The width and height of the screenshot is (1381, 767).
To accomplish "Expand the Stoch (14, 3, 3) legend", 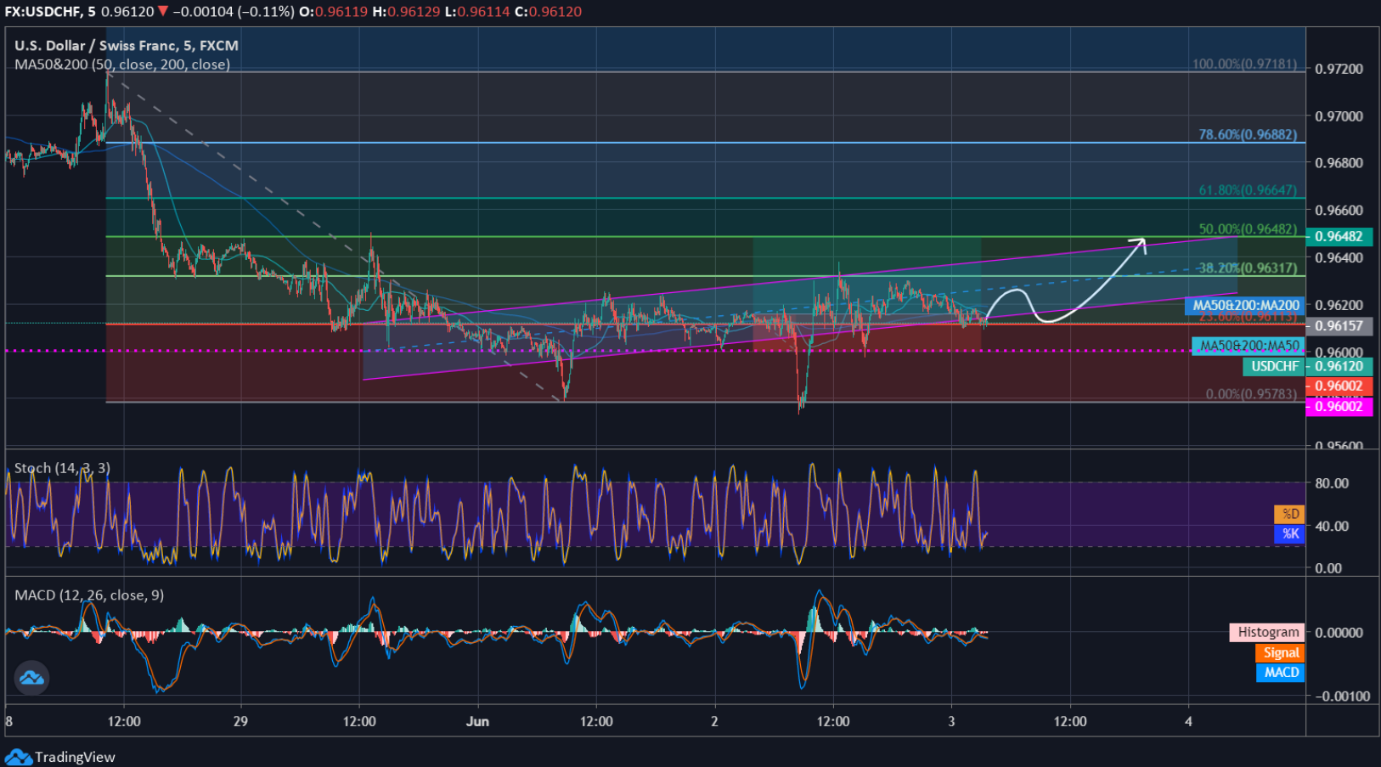I will pyautogui.click(x=62, y=468).
